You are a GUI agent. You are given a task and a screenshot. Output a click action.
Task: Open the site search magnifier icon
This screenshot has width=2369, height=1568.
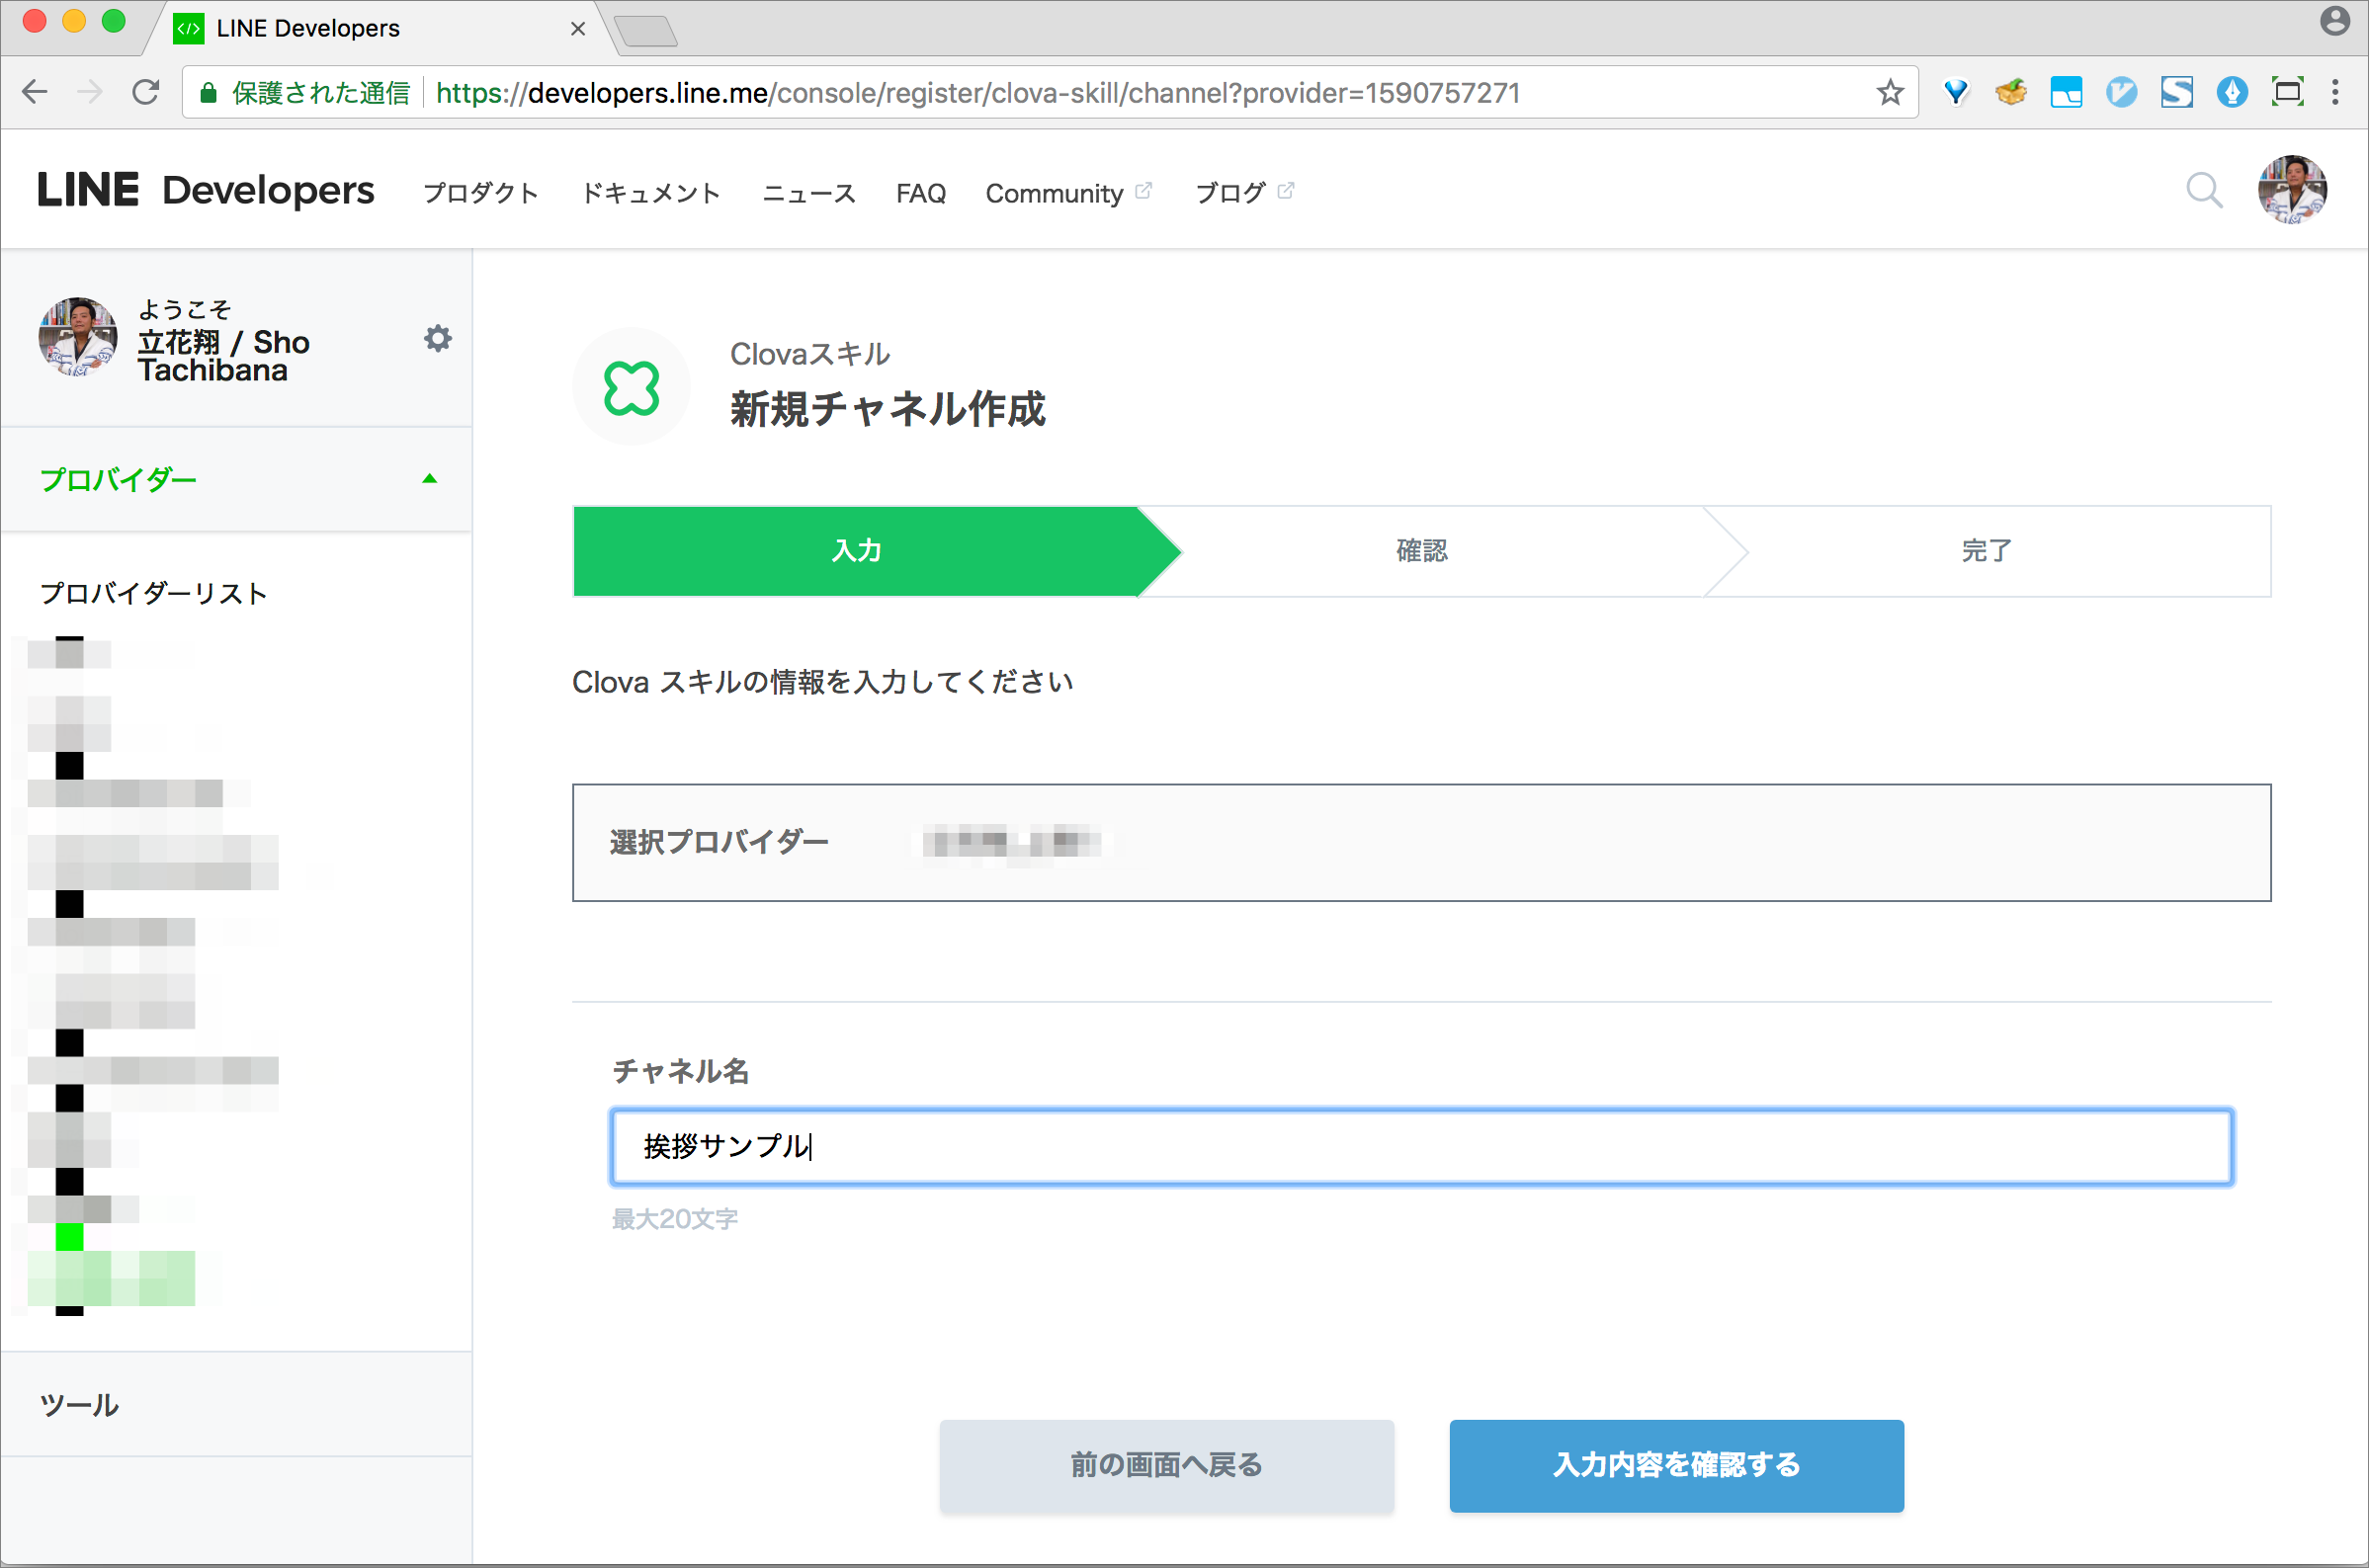pos(2203,190)
